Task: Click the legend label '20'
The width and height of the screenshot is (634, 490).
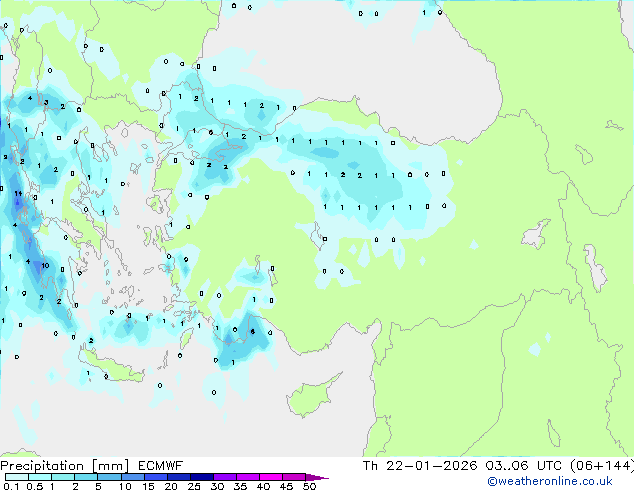Action: coord(171,486)
